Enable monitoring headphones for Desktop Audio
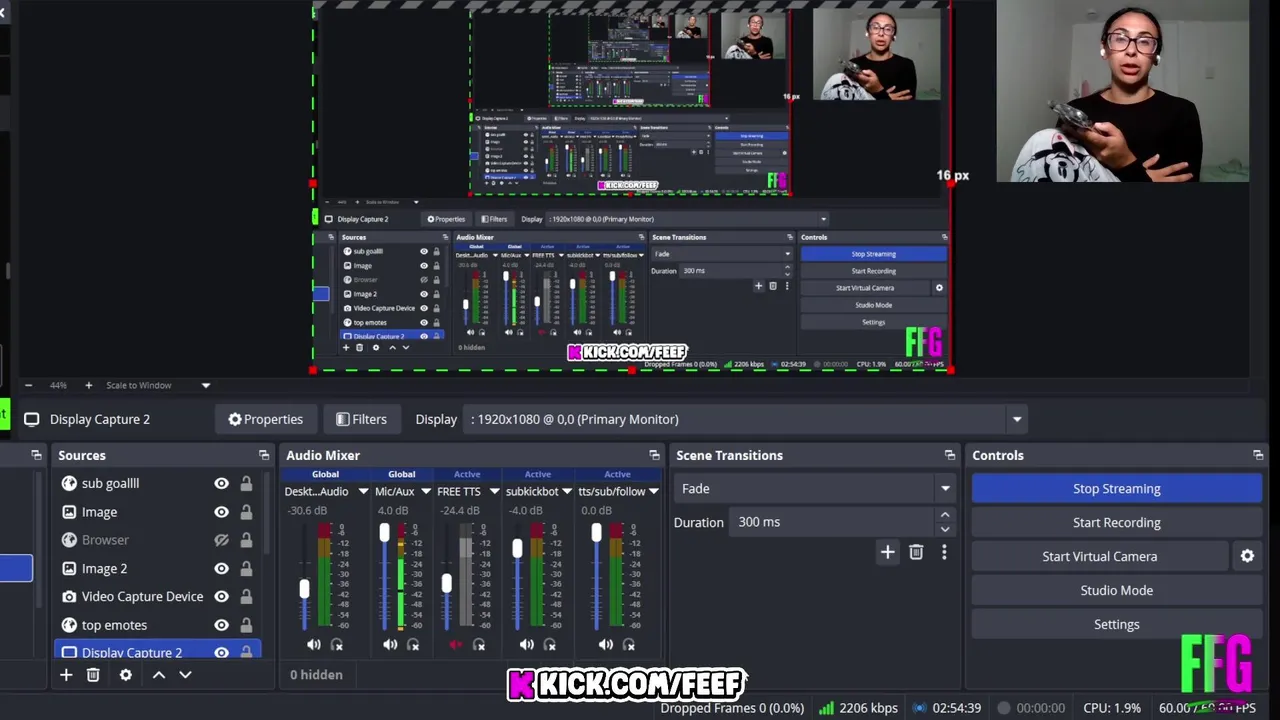1280x720 pixels. point(337,645)
